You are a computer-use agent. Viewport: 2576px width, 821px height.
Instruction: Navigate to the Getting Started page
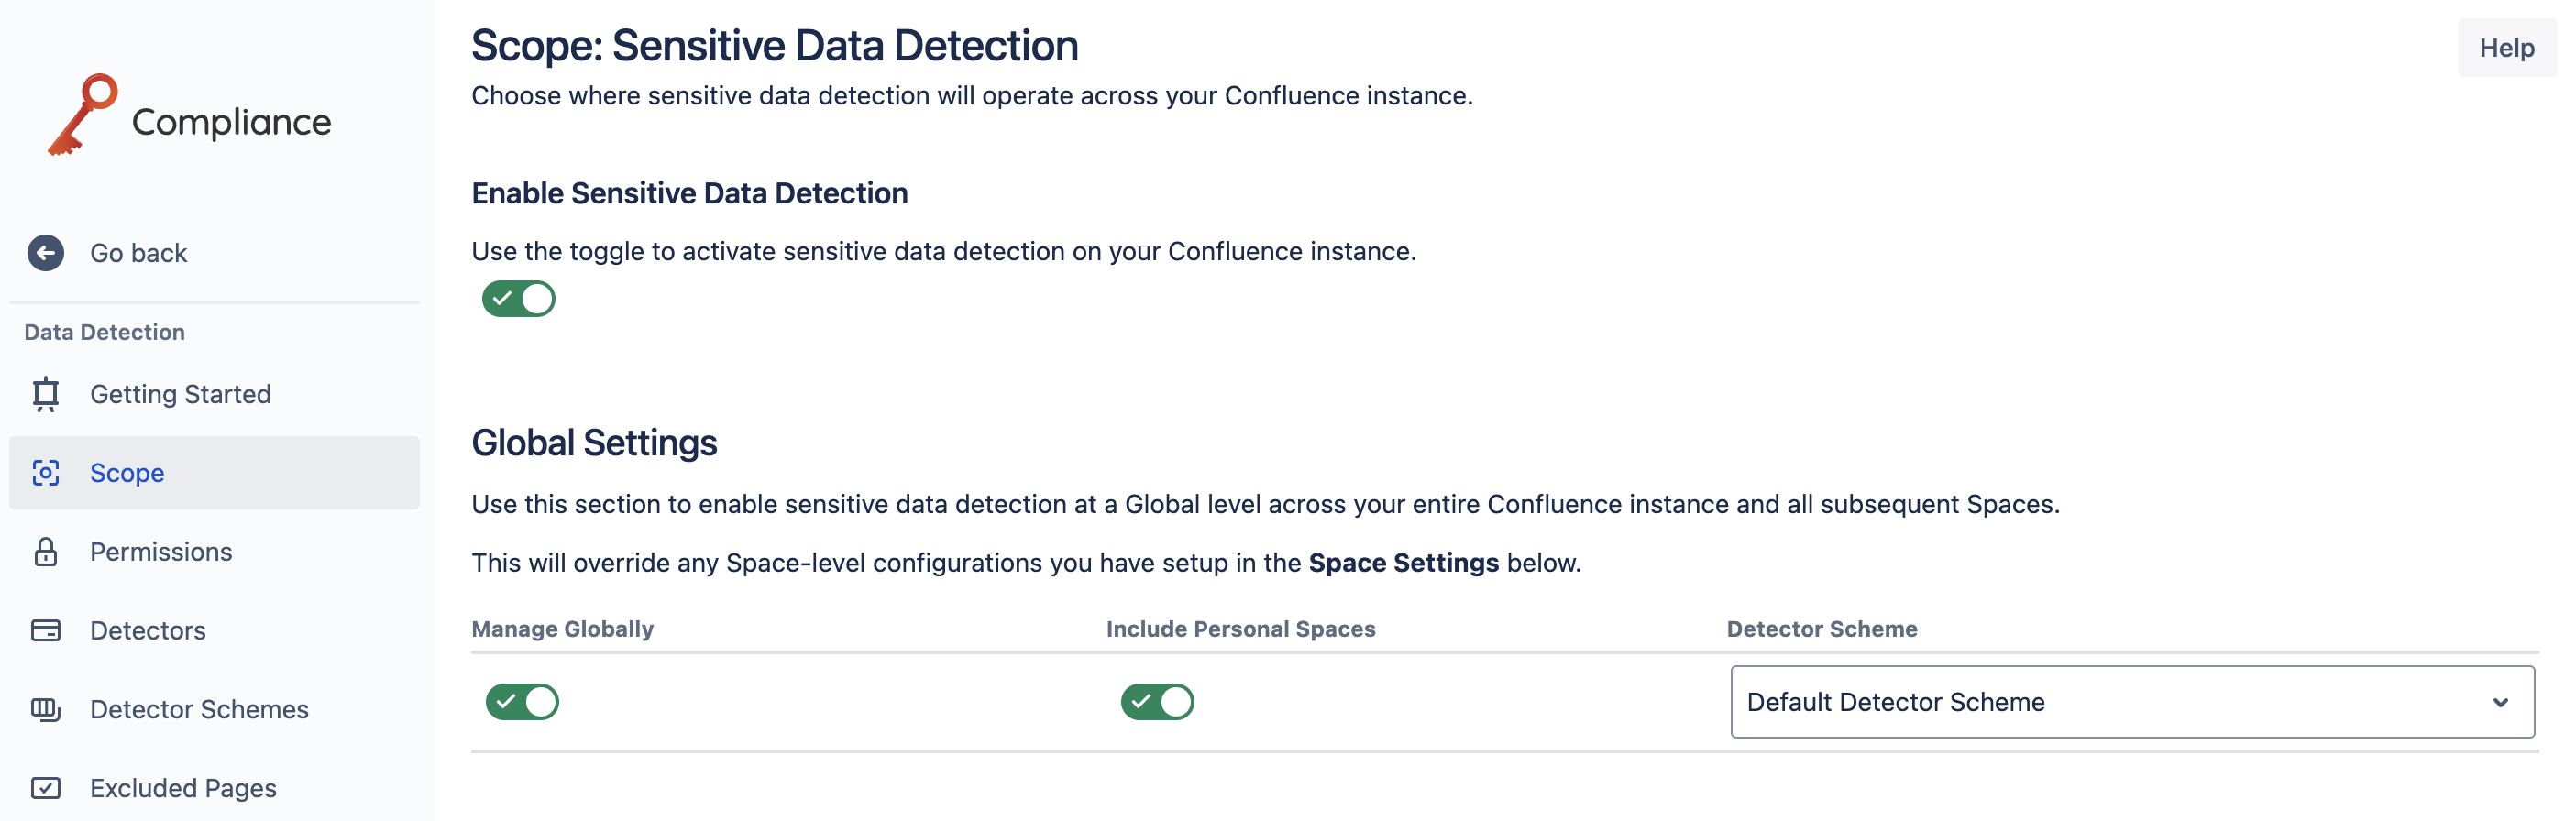180,394
